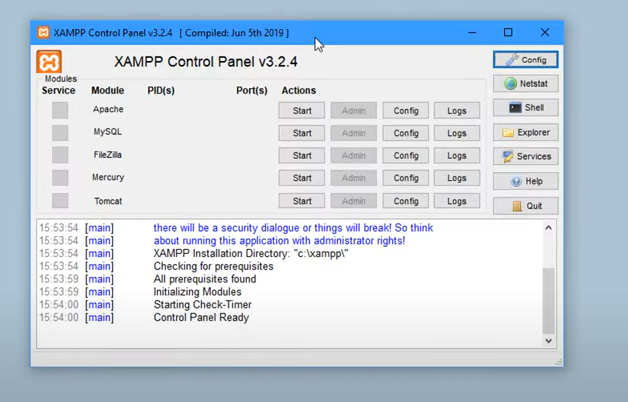Toggle the Apache service checkbox
Screen dimensions: 628x402
coord(60,110)
